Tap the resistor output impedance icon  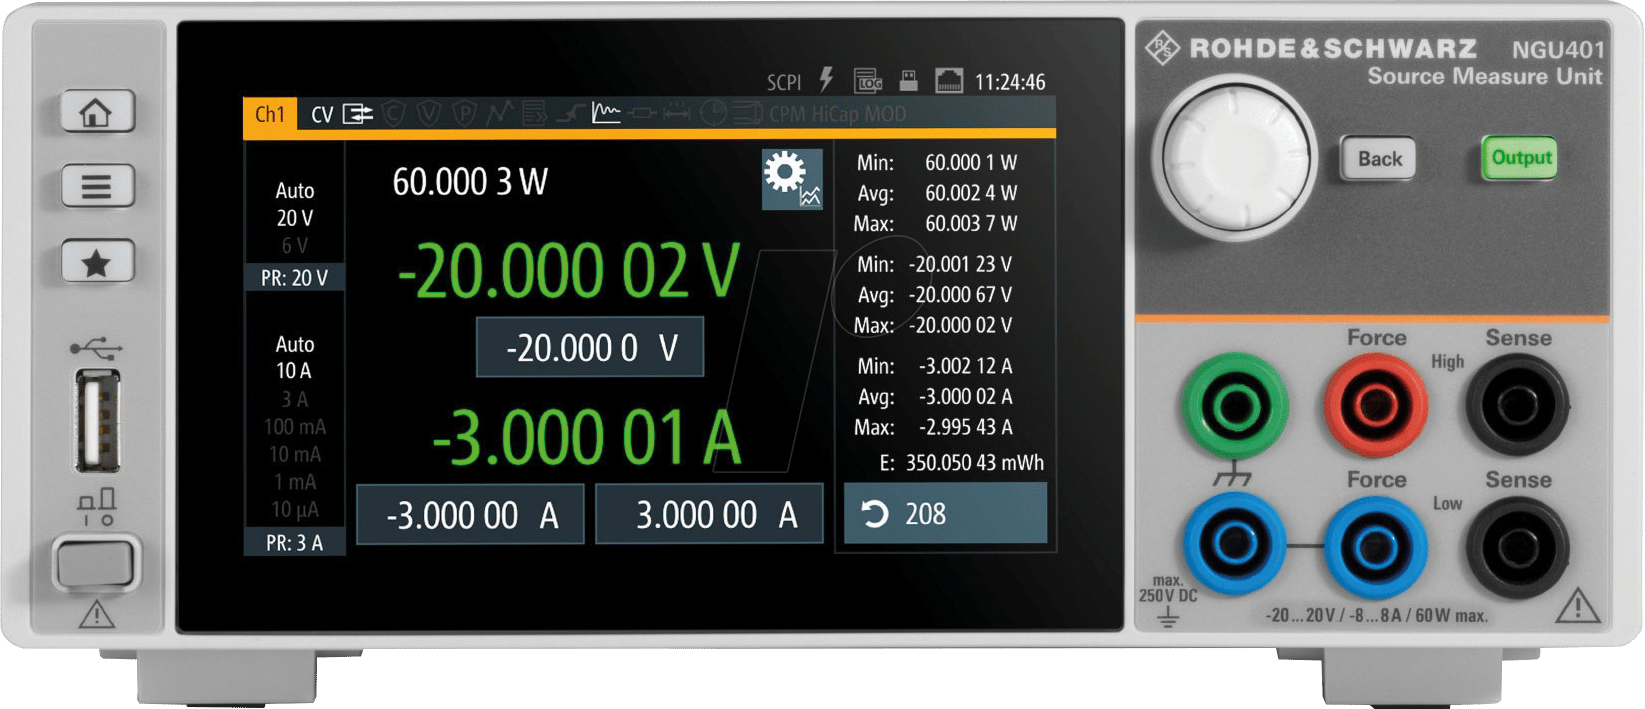pos(642,114)
